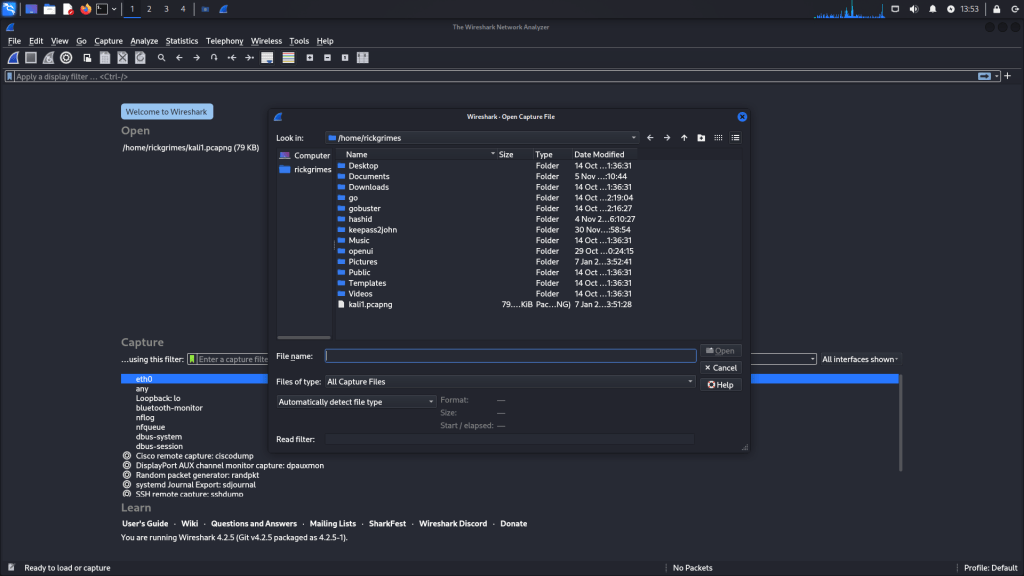Cancel the Open Capture File dialog
The width and height of the screenshot is (1024, 576).
pyautogui.click(x=720, y=368)
